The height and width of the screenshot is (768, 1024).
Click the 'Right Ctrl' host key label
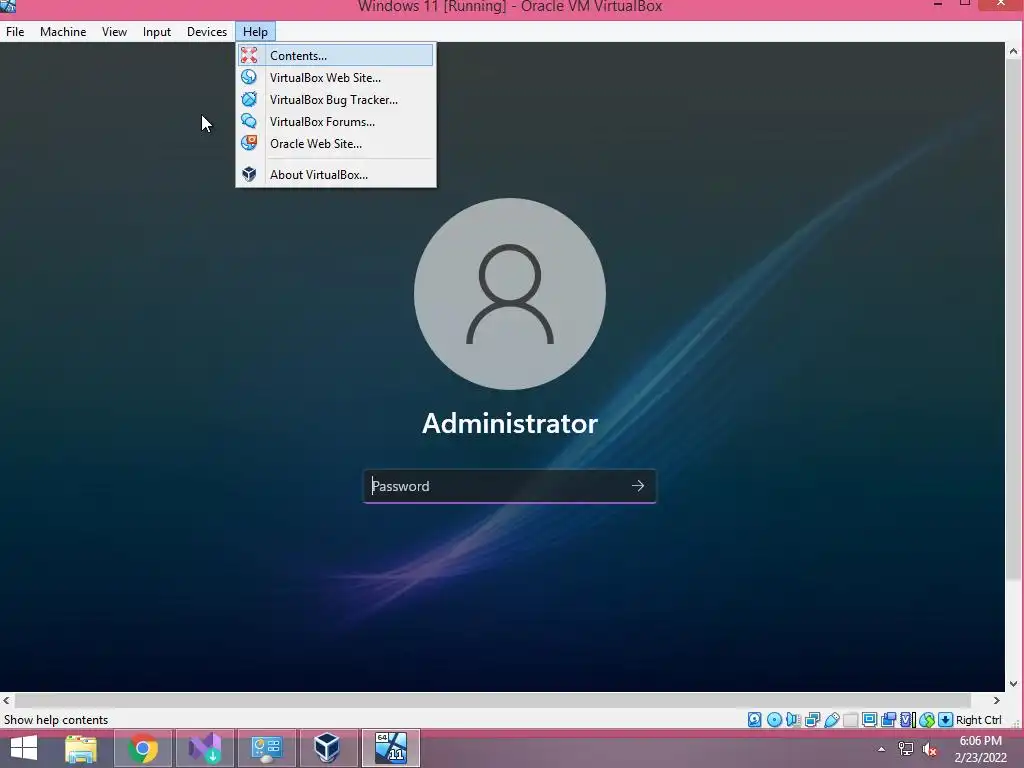978,720
